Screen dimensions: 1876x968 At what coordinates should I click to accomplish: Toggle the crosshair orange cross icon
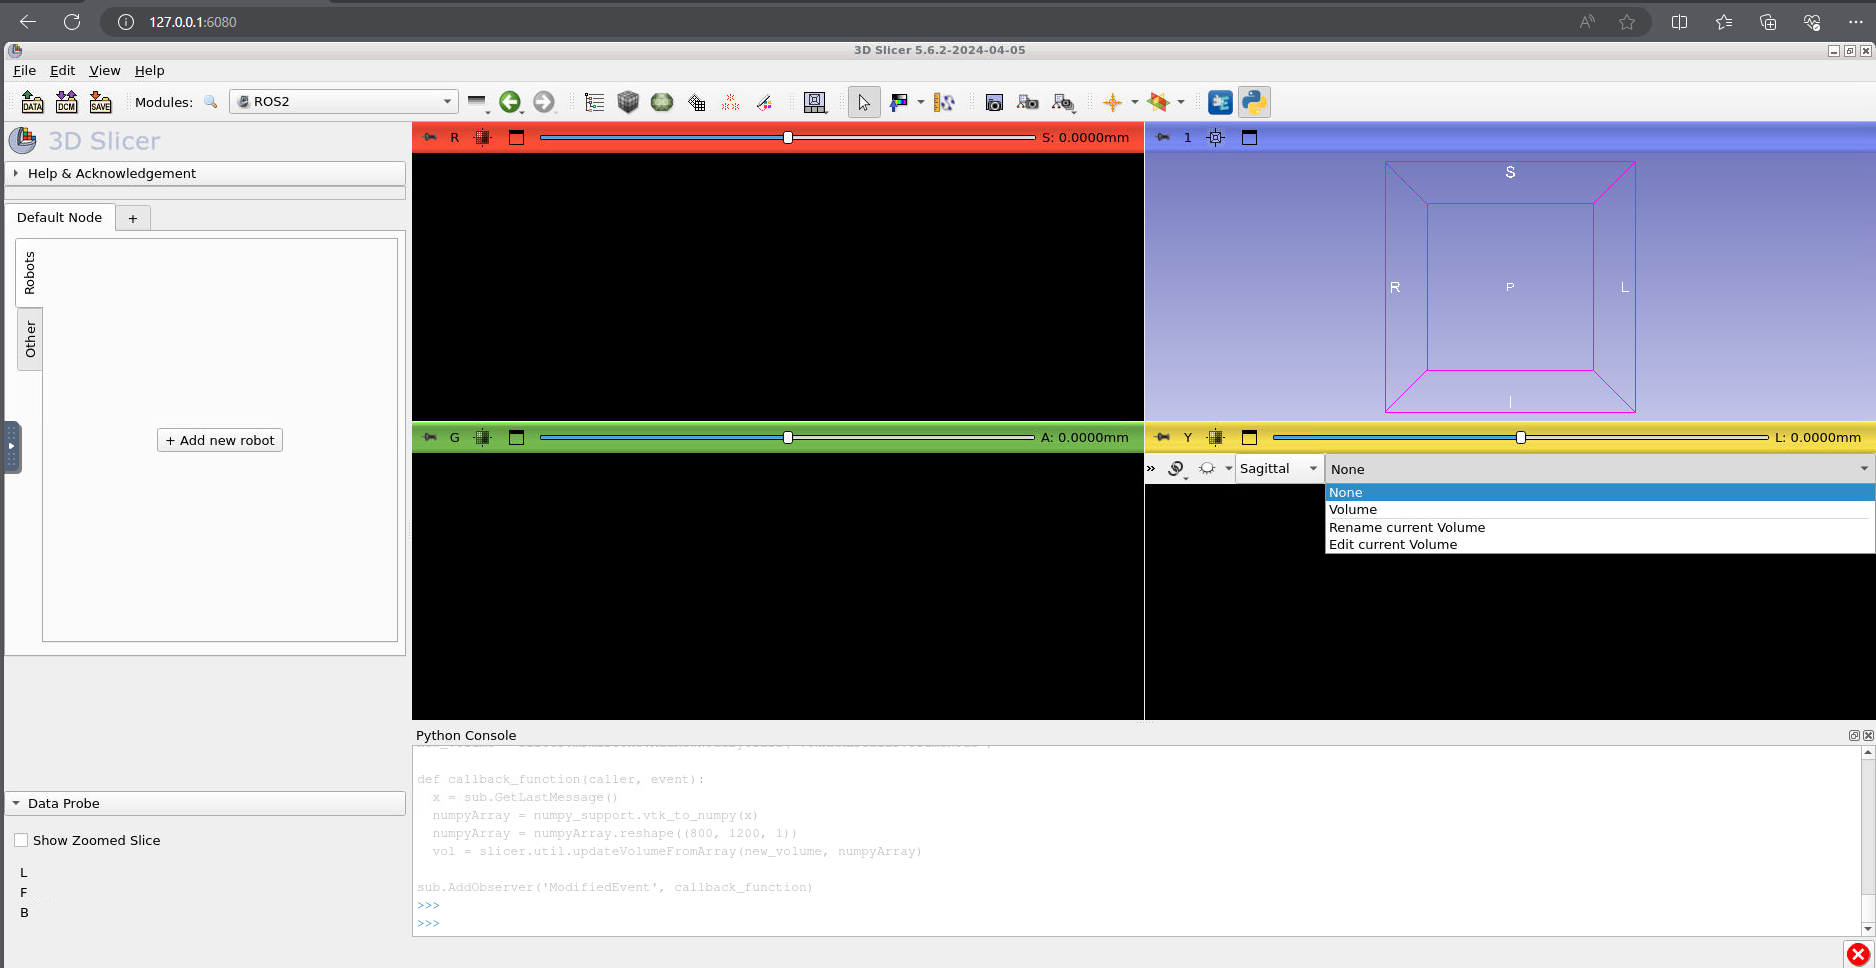(1112, 102)
